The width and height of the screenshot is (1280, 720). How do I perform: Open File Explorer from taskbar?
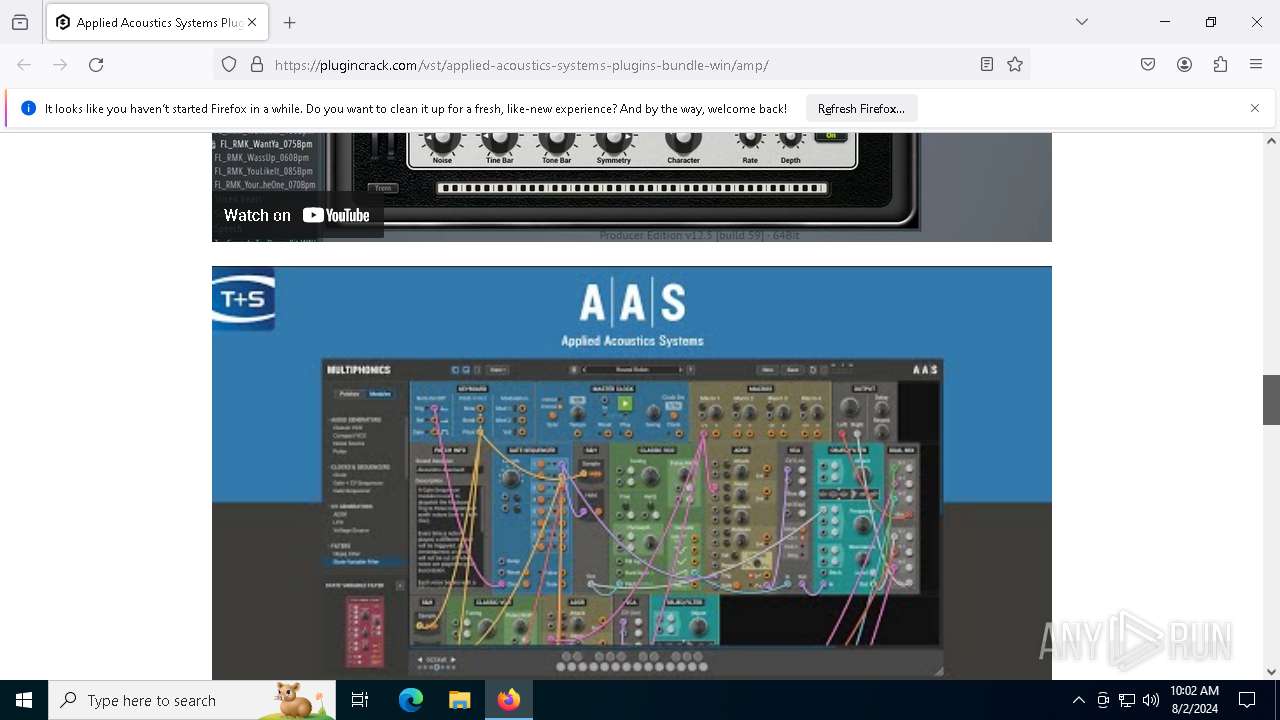pyautogui.click(x=459, y=700)
